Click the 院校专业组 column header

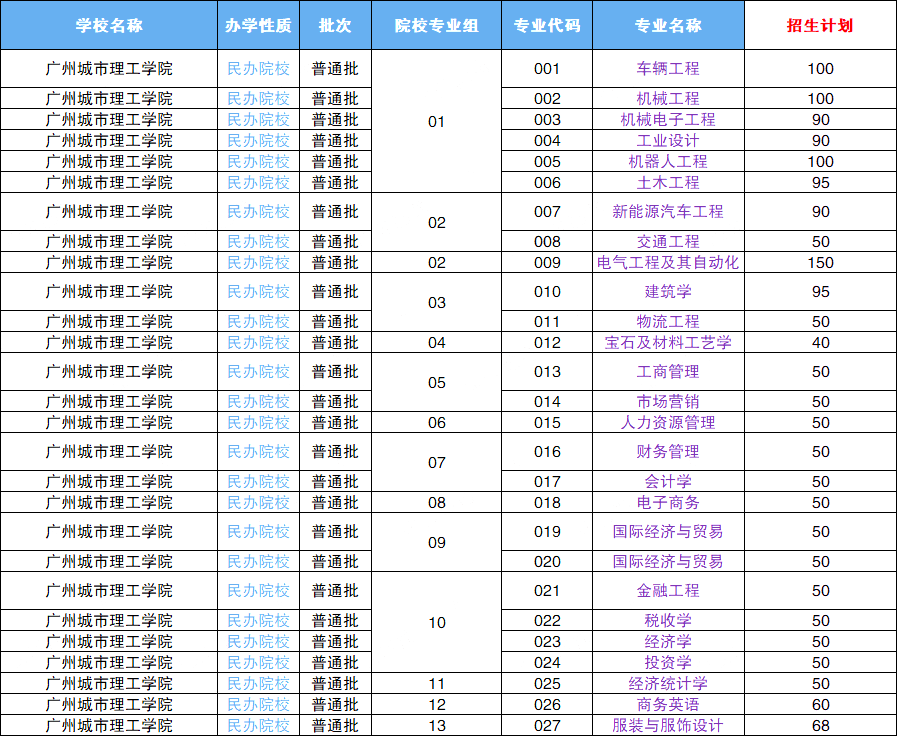pyautogui.click(x=436, y=25)
